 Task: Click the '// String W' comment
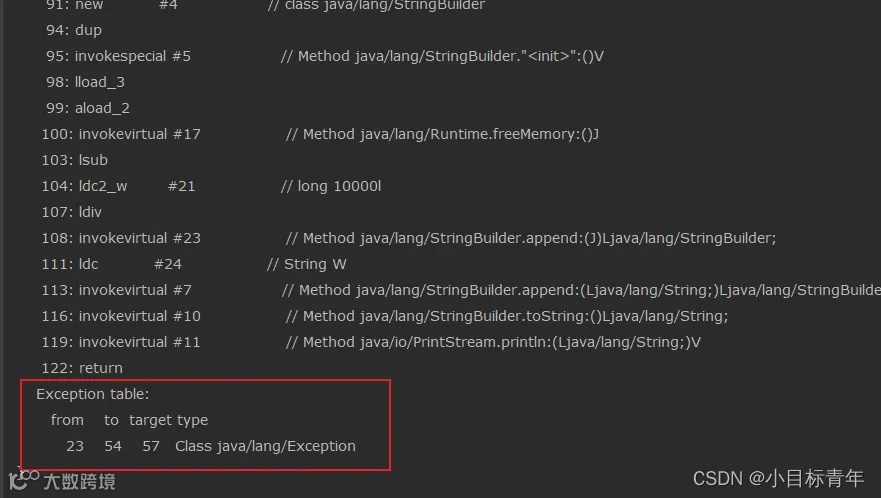[307, 264]
